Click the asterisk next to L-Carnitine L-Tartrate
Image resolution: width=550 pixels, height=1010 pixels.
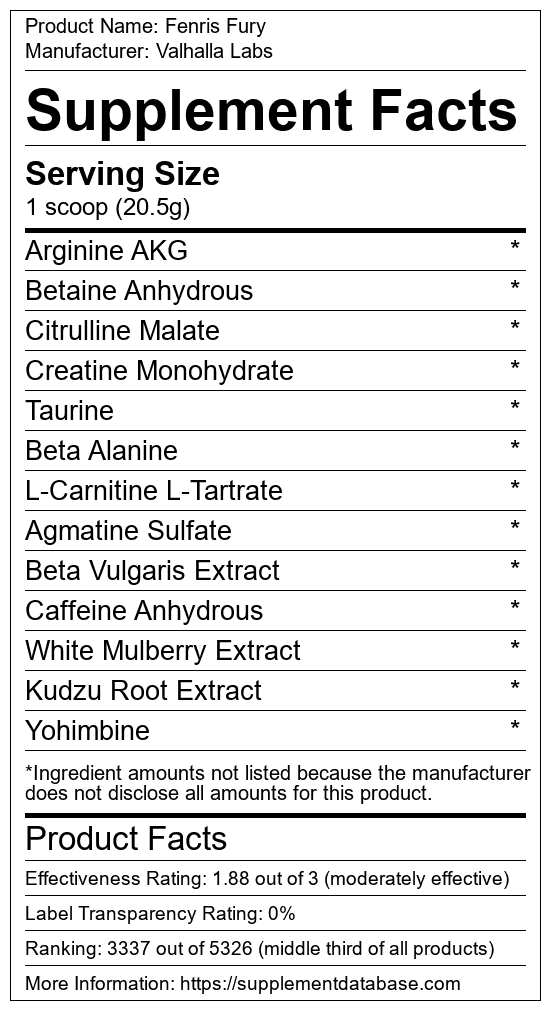pos(515,486)
